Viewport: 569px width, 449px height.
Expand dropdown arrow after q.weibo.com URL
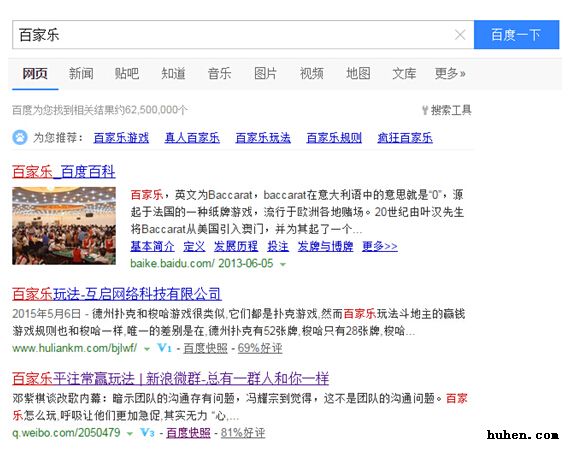(x=130, y=434)
